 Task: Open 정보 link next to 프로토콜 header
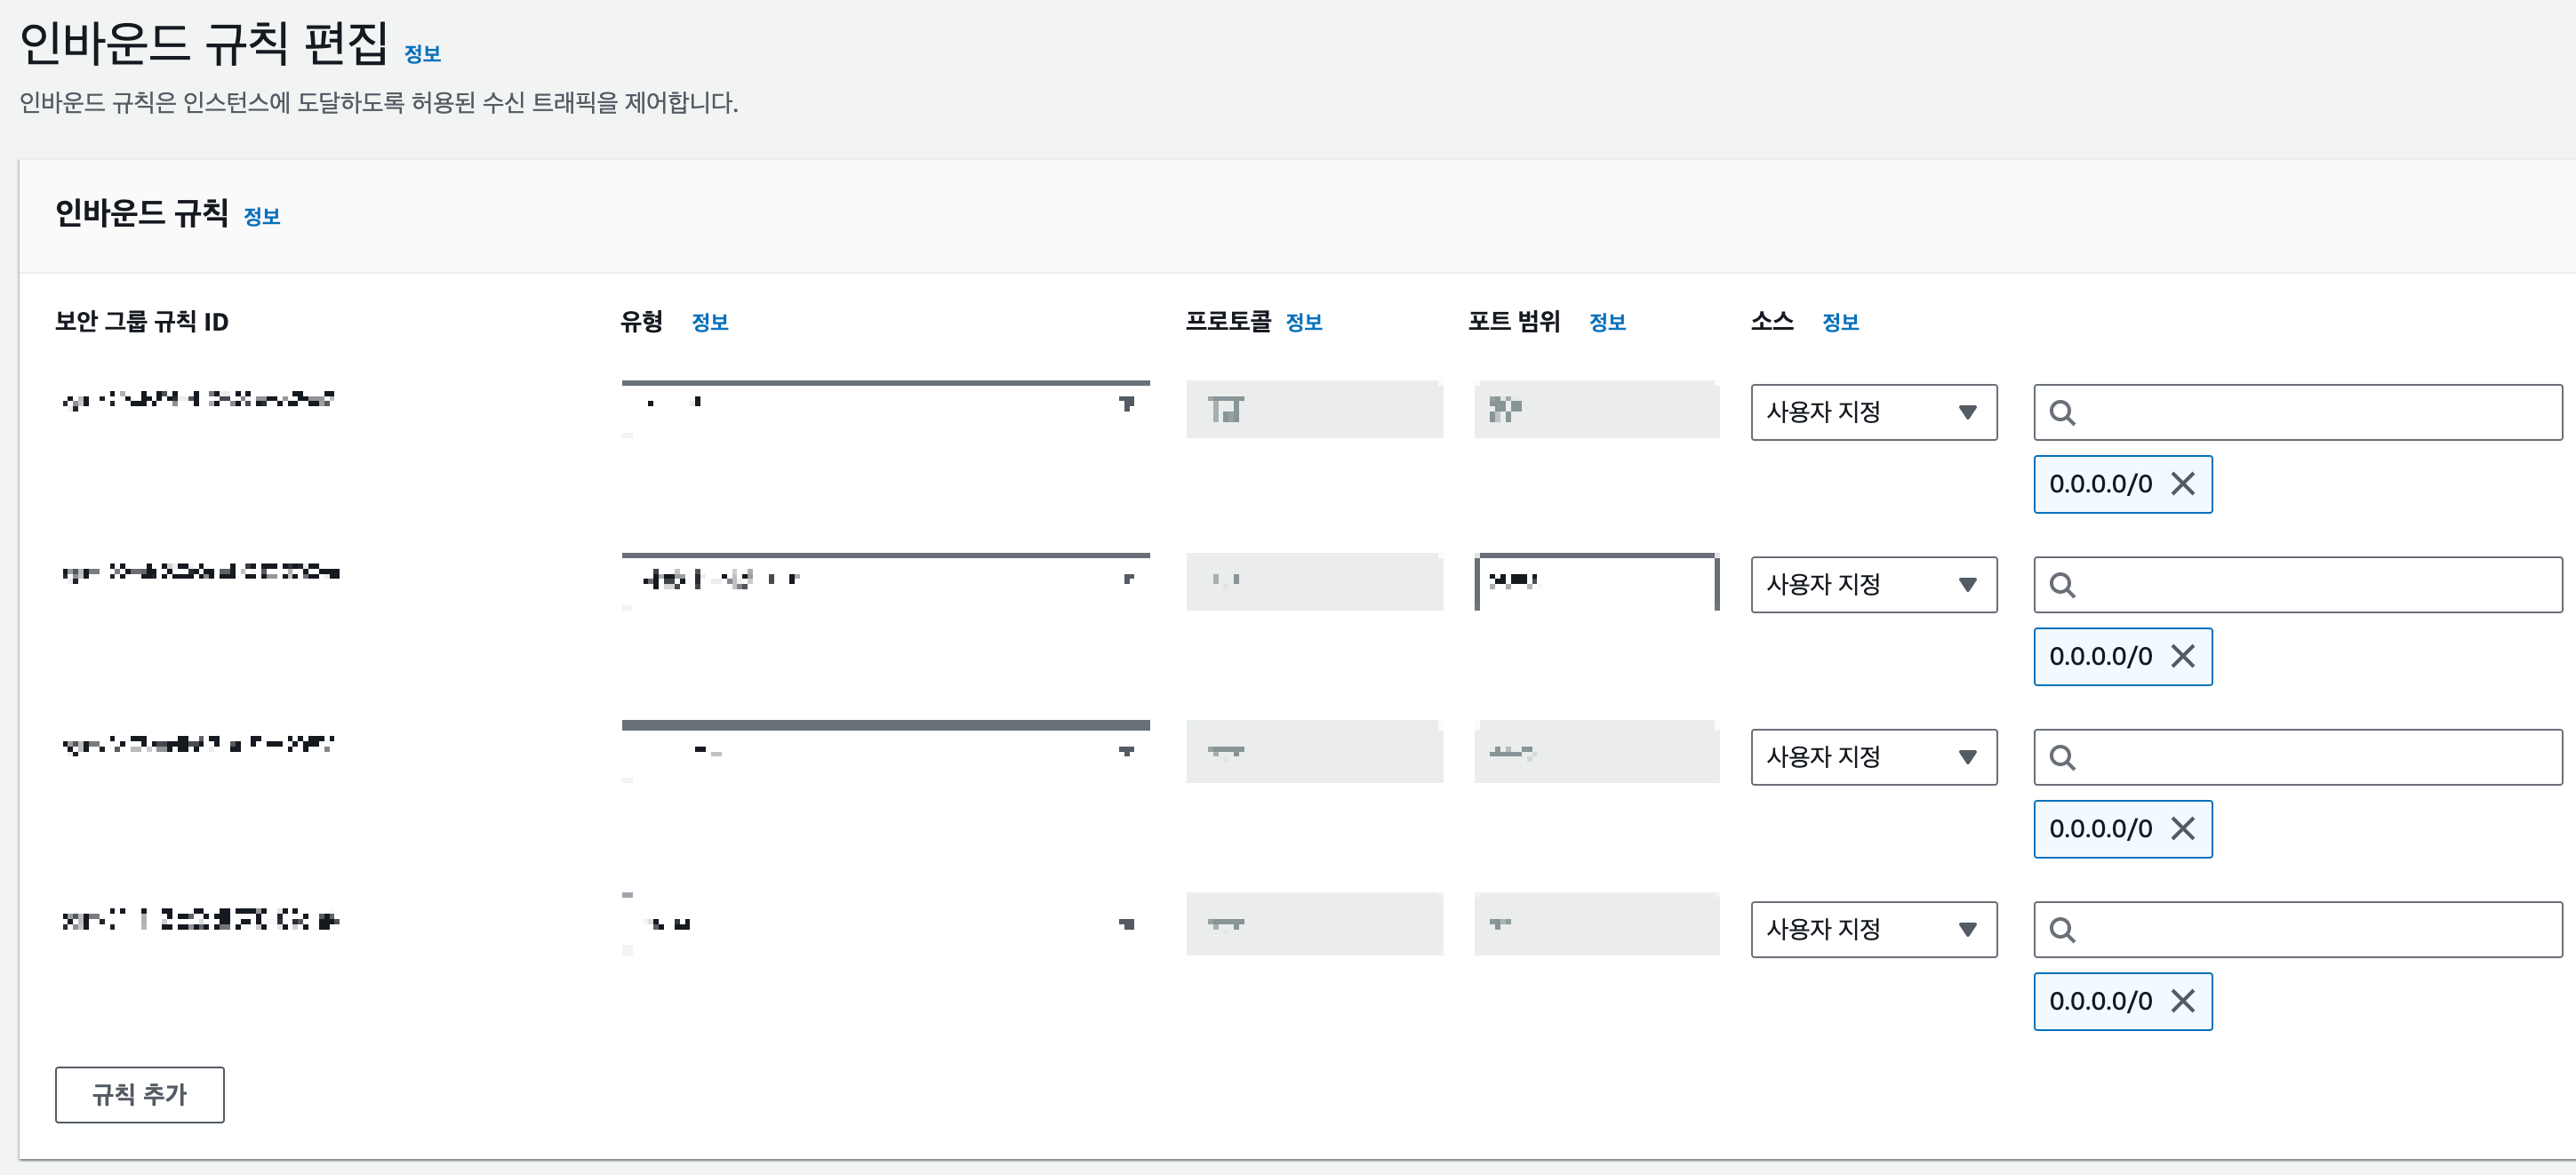pyautogui.click(x=1303, y=322)
